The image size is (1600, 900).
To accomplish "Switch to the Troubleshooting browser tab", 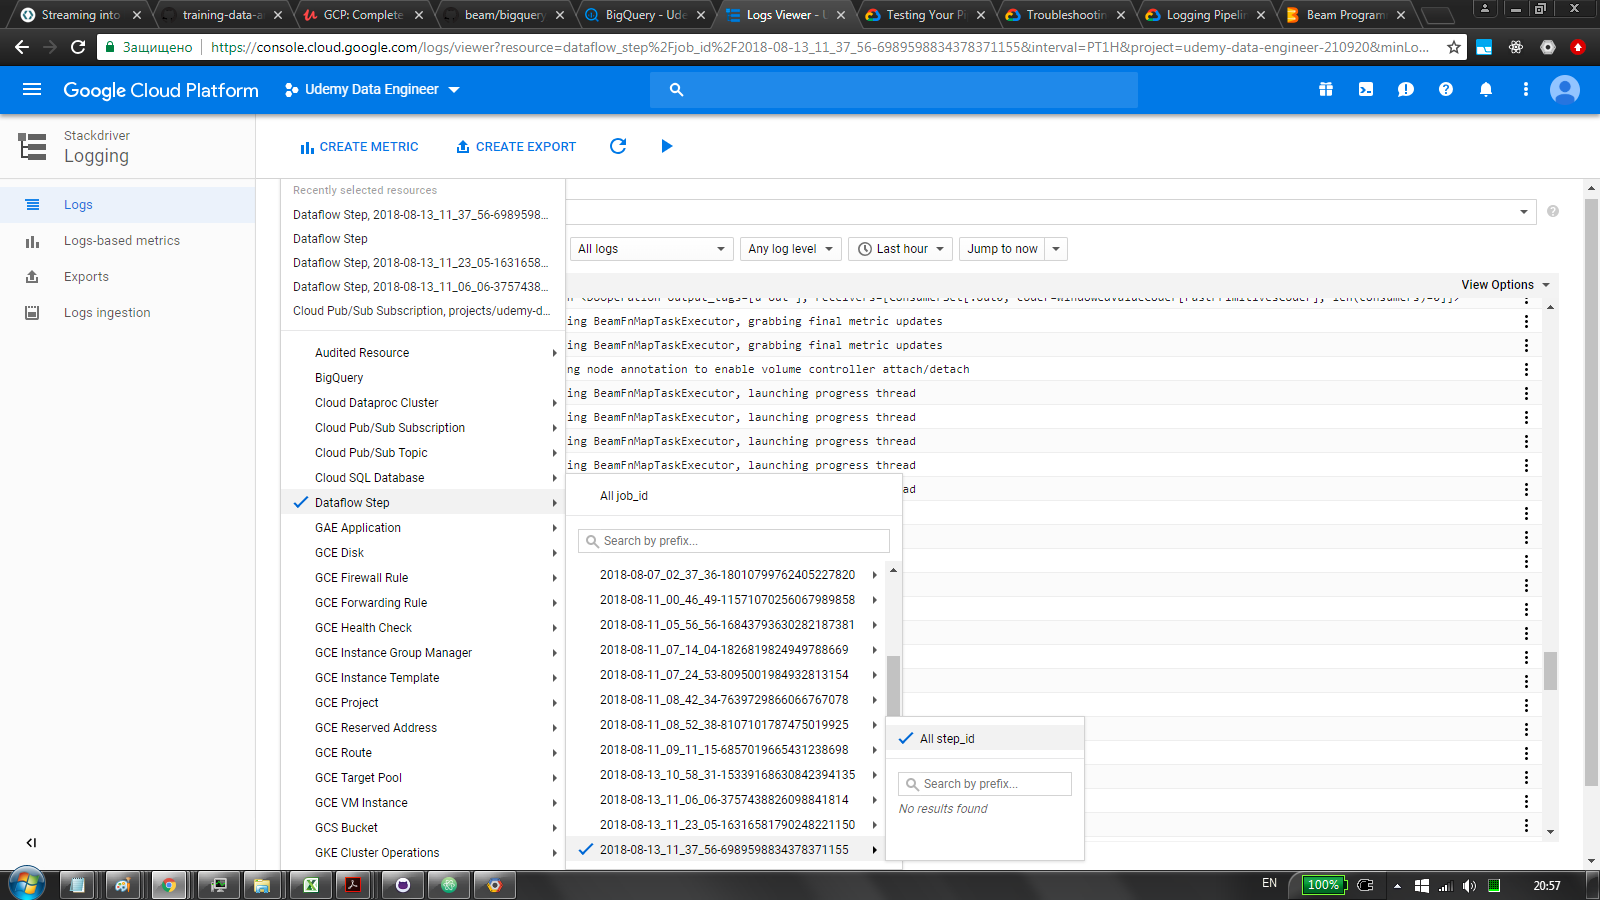I will (1063, 15).
